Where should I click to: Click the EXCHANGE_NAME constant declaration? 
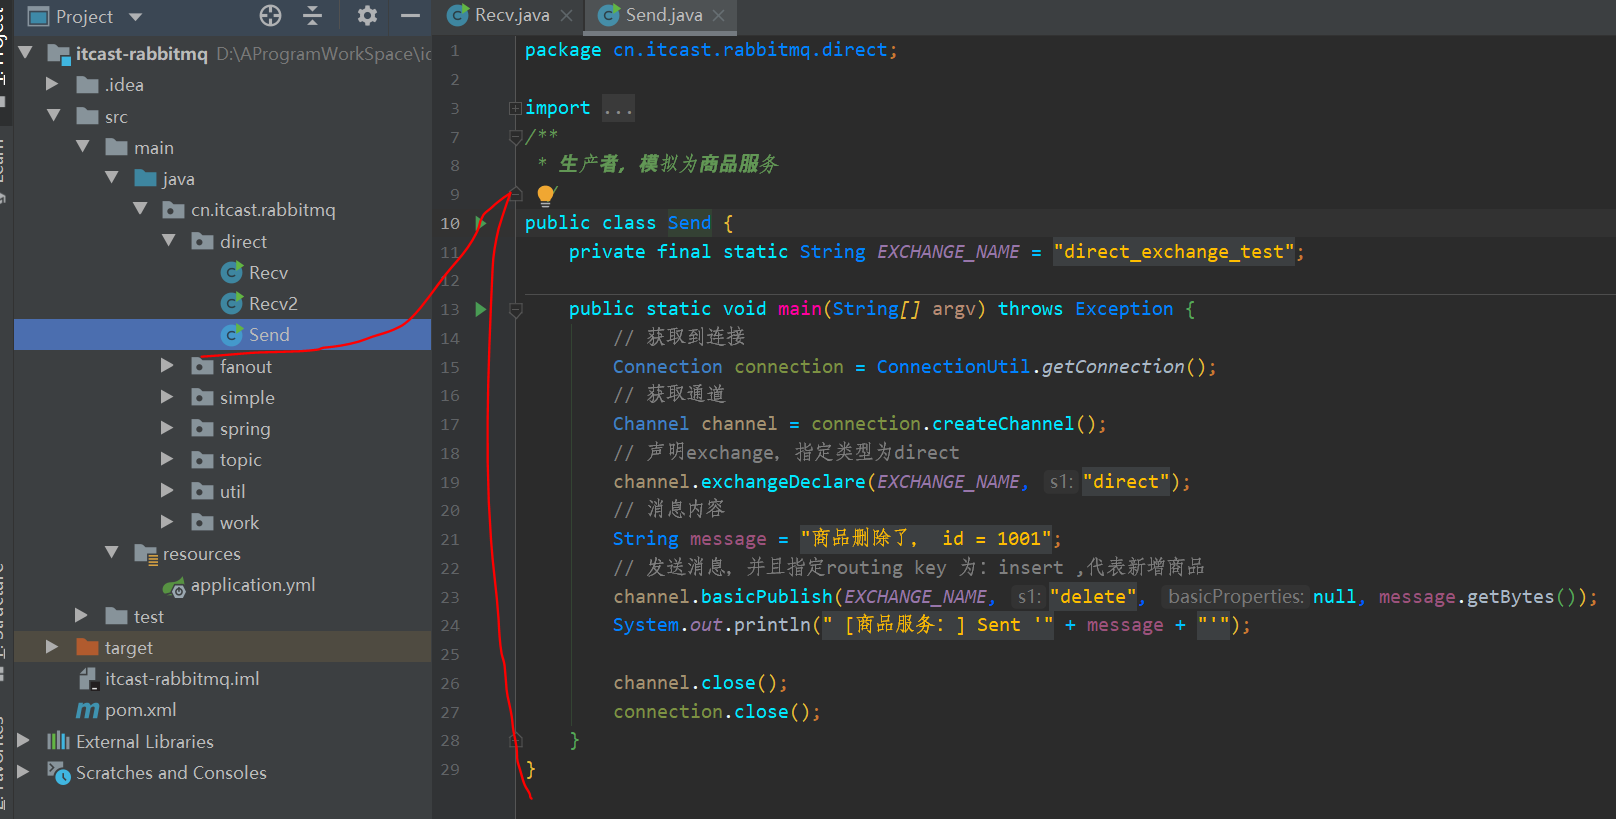(948, 252)
